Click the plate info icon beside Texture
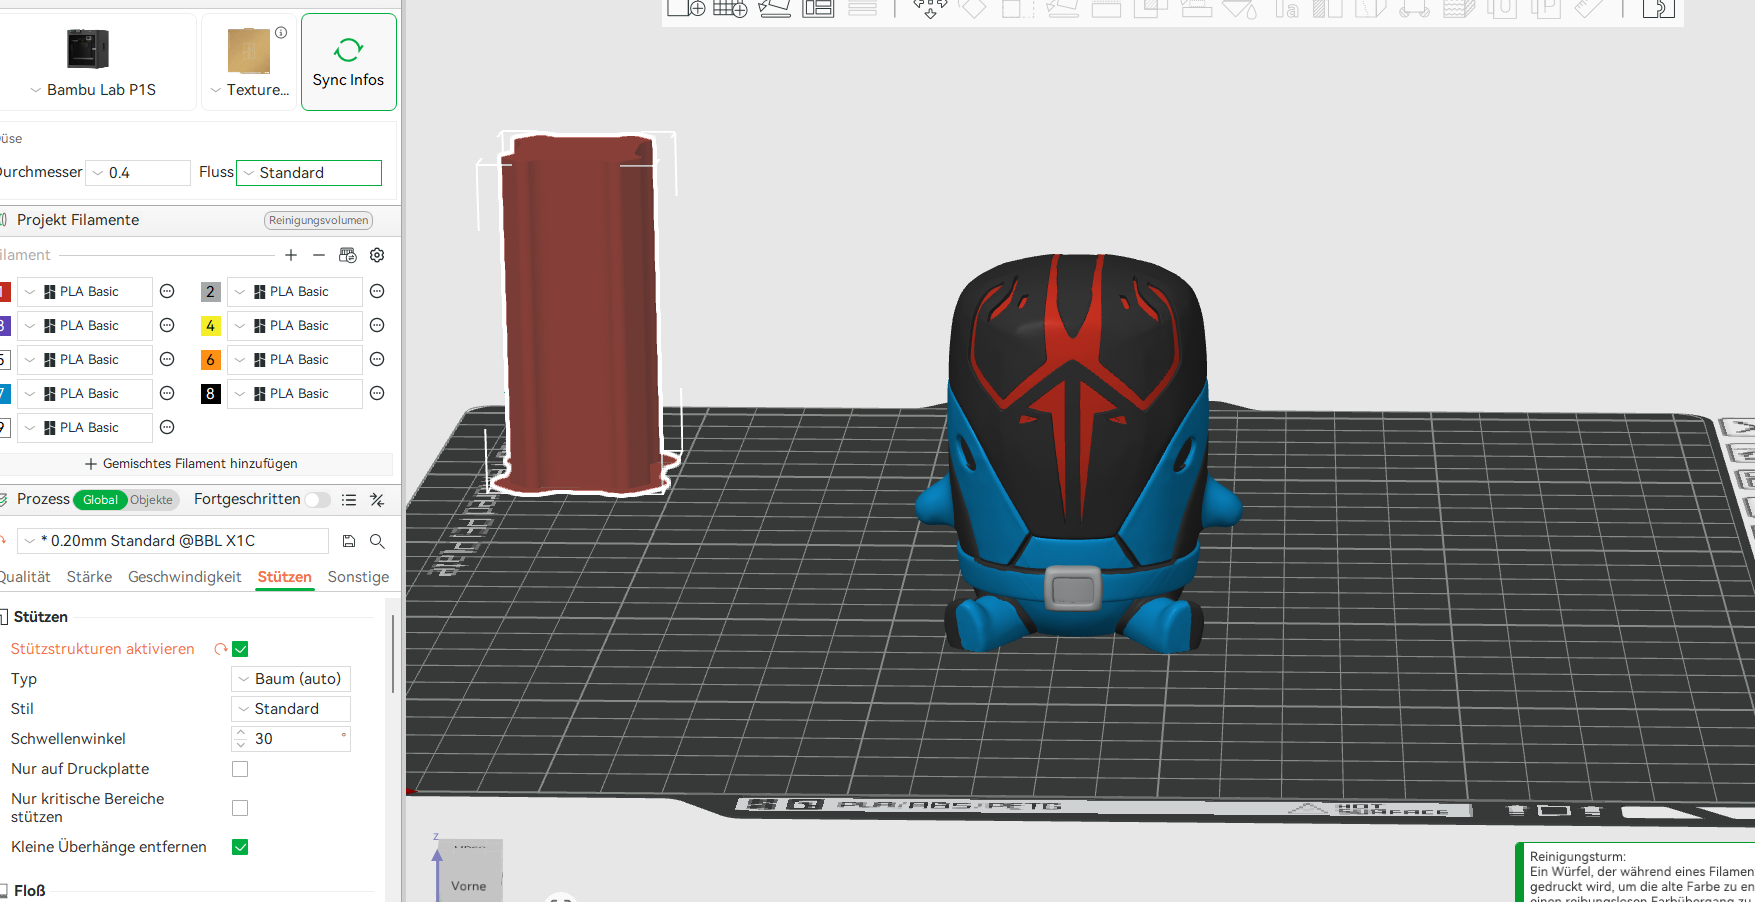The height and width of the screenshot is (902, 1755). [281, 33]
